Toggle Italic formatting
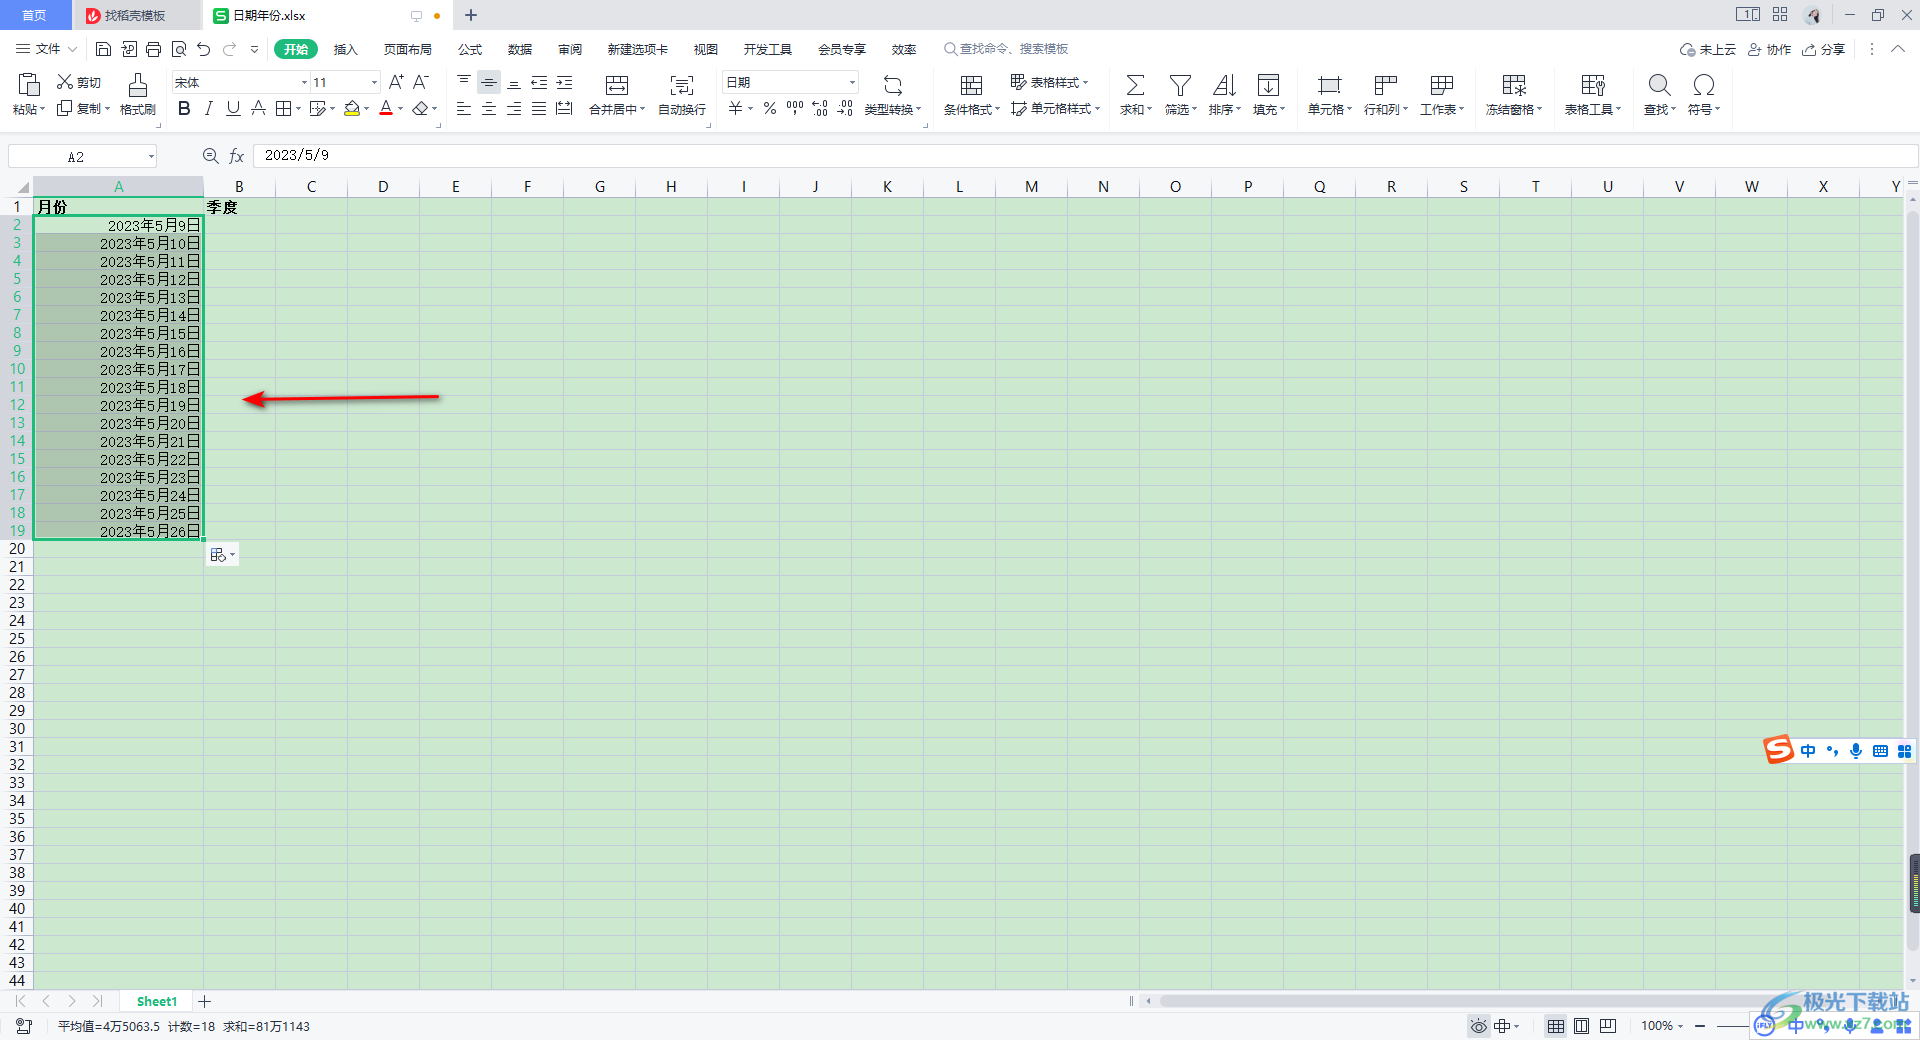The width and height of the screenshot is (1920, 1040). pyautogui.click(x=208, y=108)
